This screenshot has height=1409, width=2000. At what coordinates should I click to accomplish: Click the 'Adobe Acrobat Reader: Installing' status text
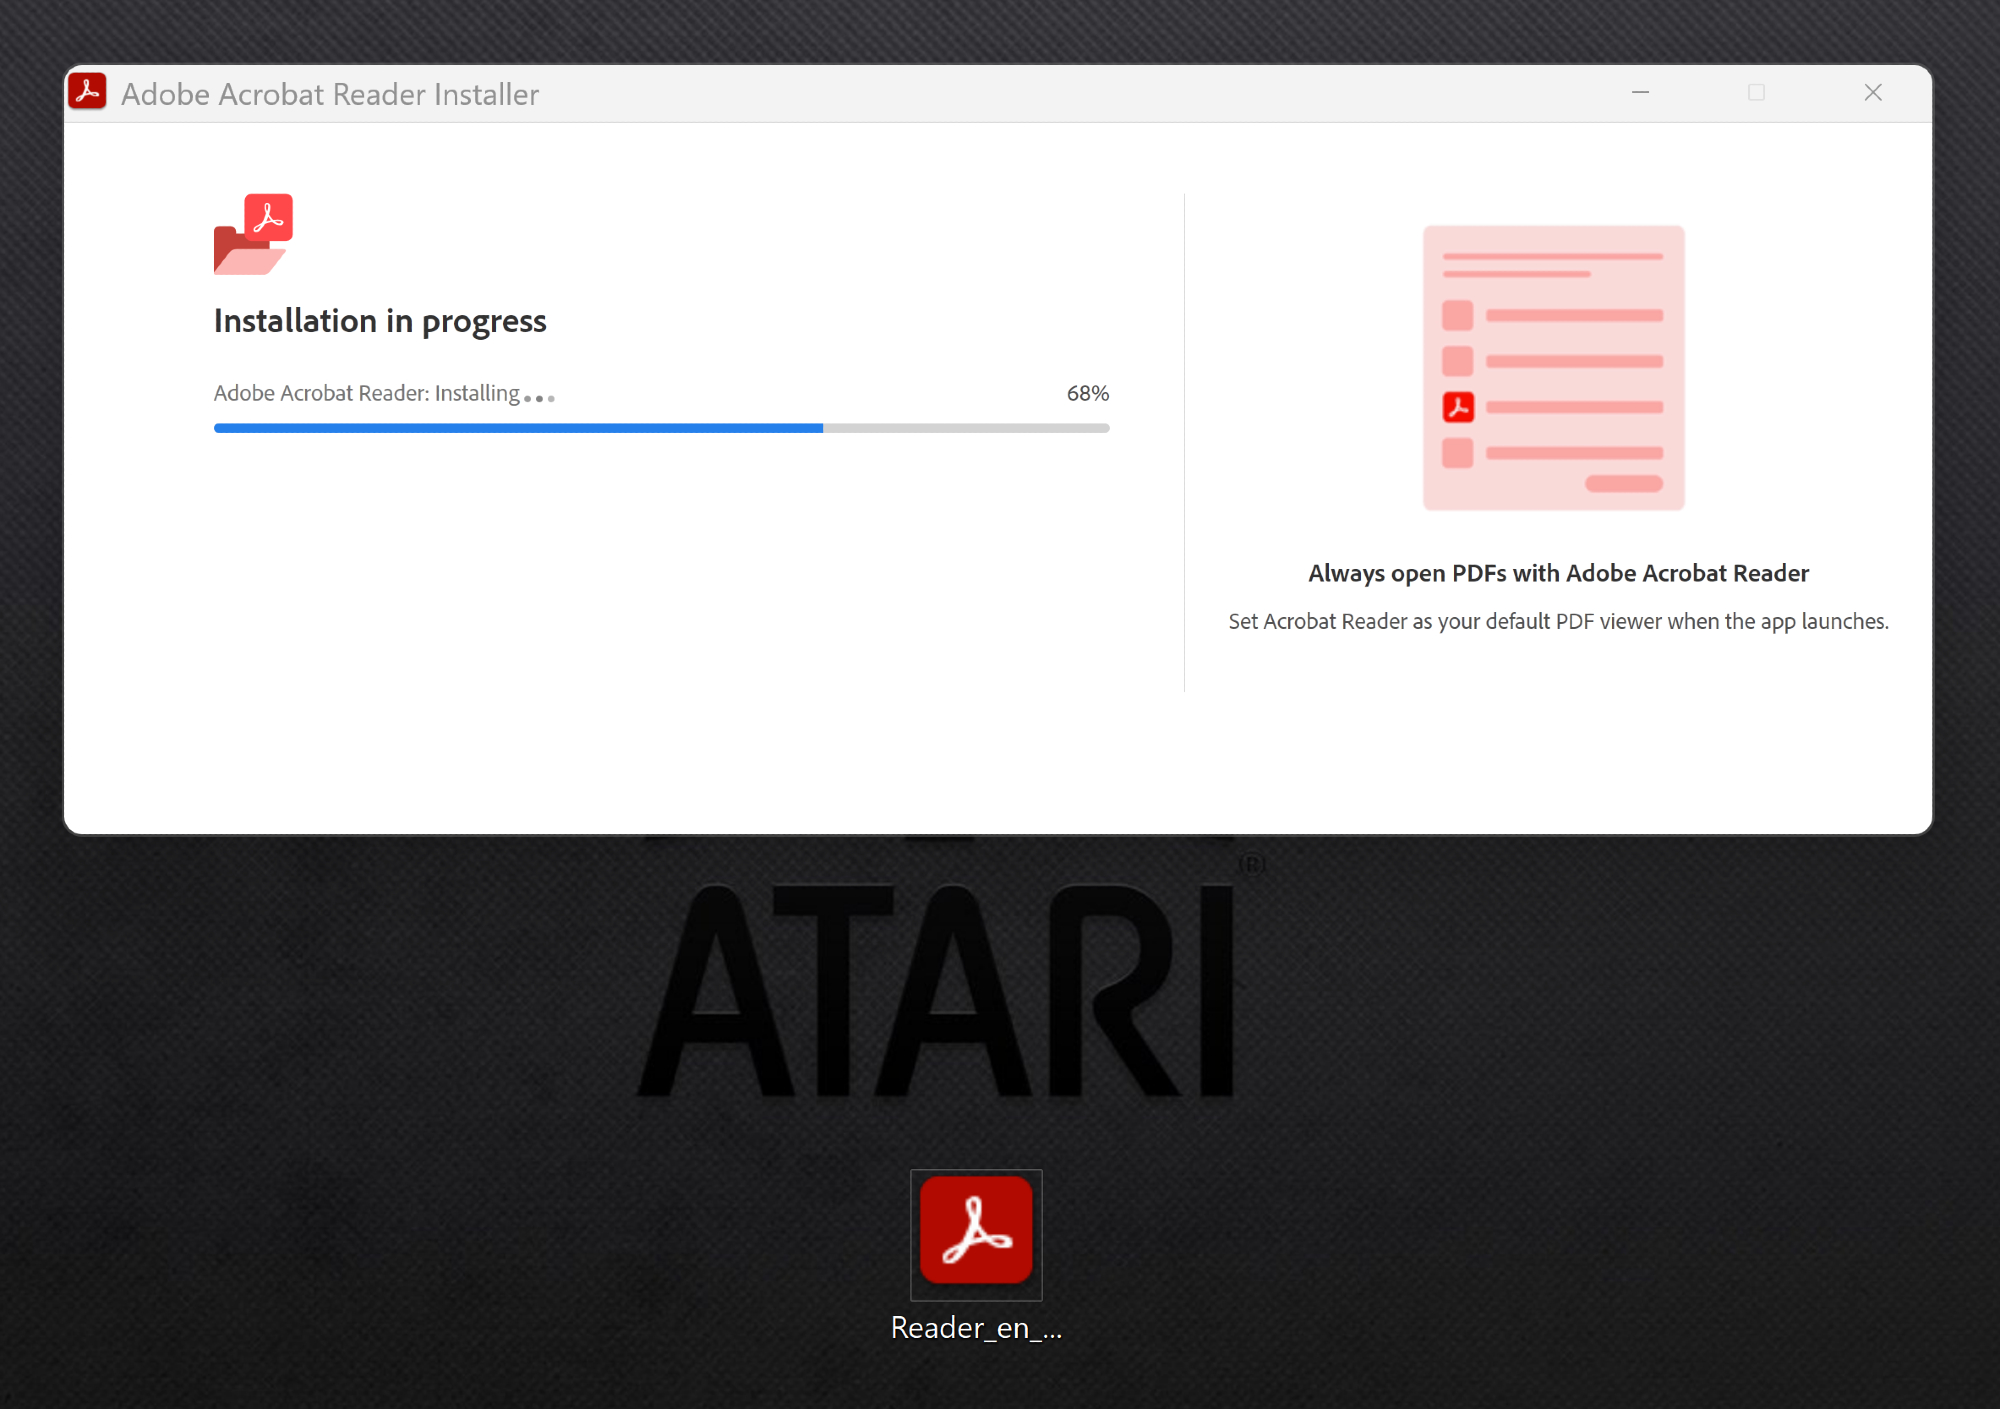(x=366, y=394)
